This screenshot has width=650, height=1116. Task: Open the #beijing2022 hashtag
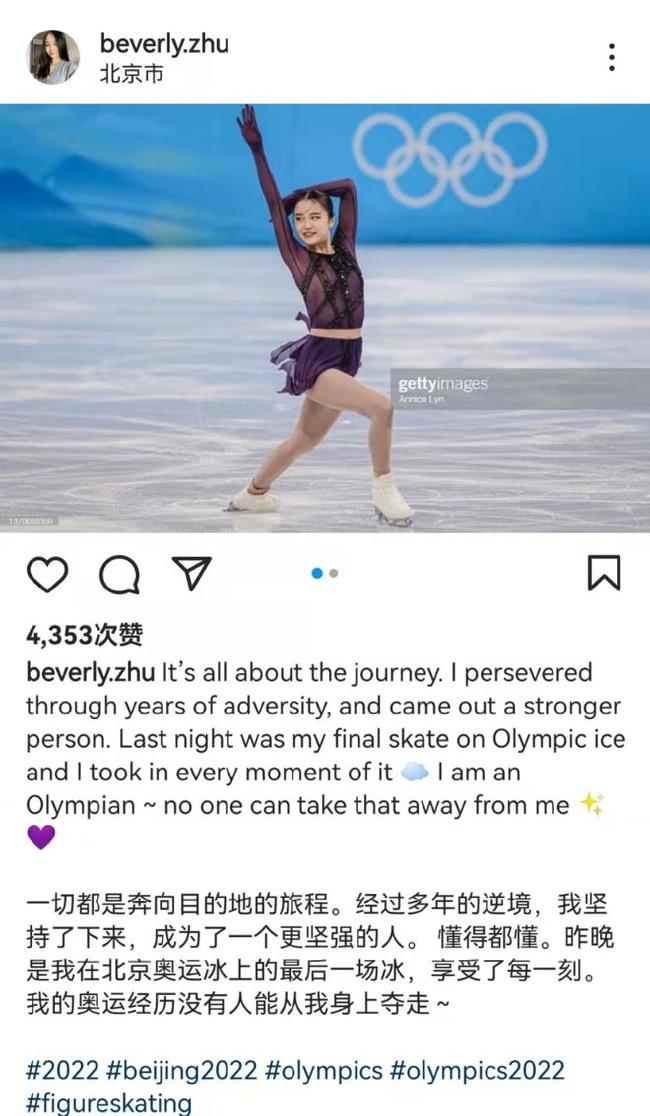click(x=182, y=1070)
